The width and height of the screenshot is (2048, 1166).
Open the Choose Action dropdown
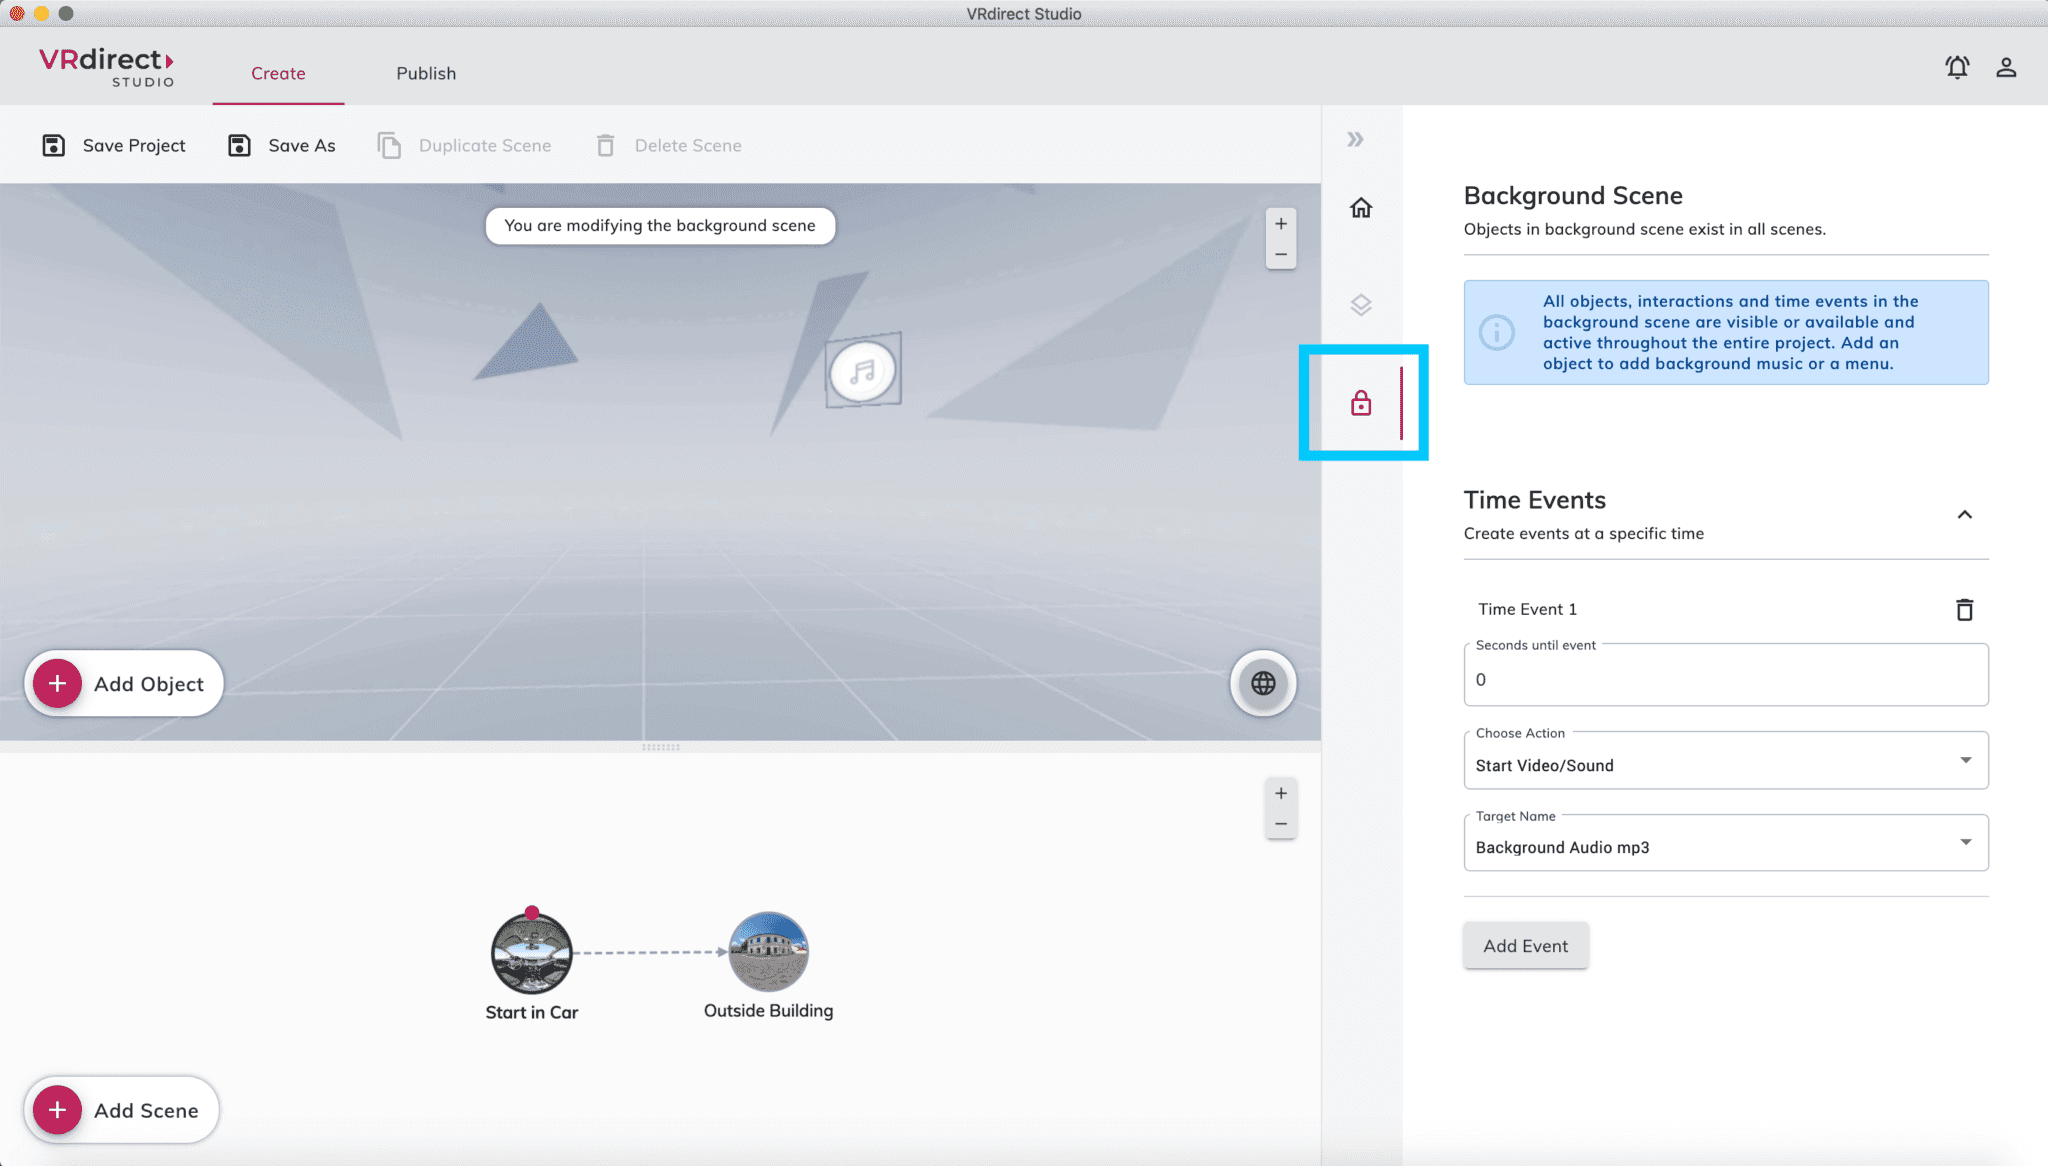tap(1726, 761)
